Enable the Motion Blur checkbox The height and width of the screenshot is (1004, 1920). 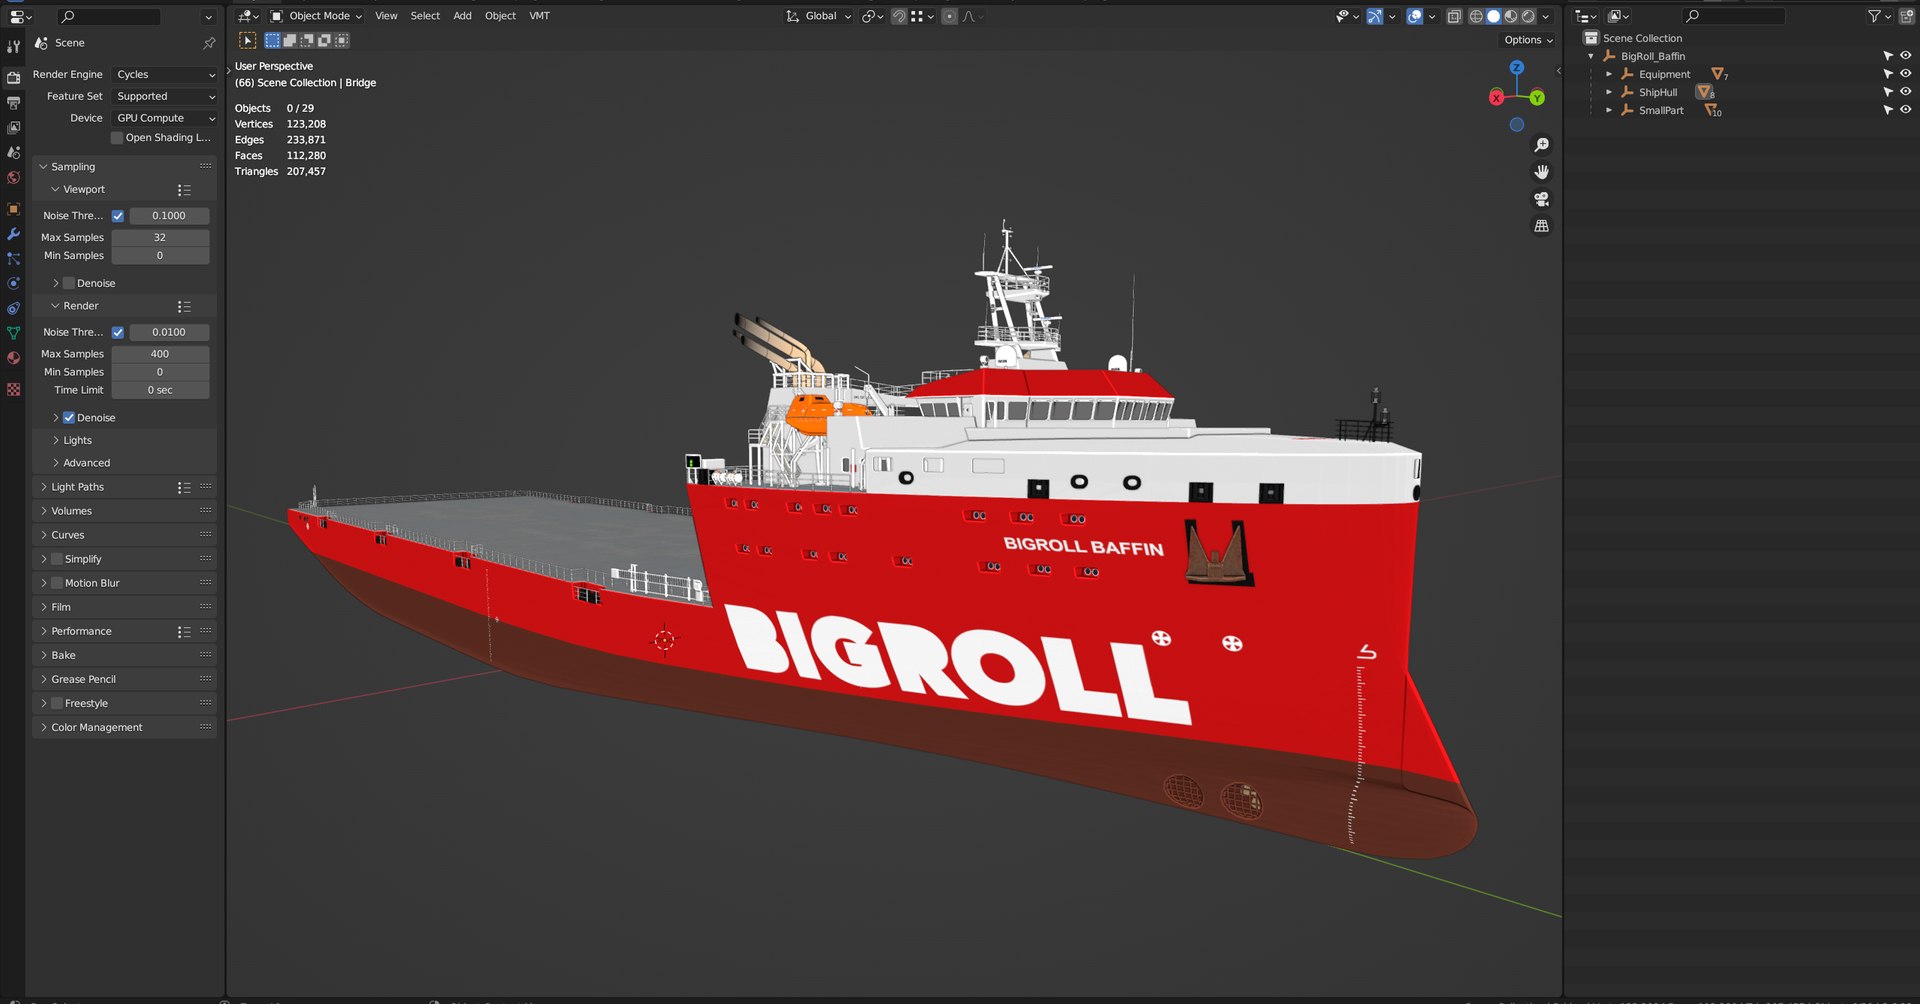click(57, 583)
